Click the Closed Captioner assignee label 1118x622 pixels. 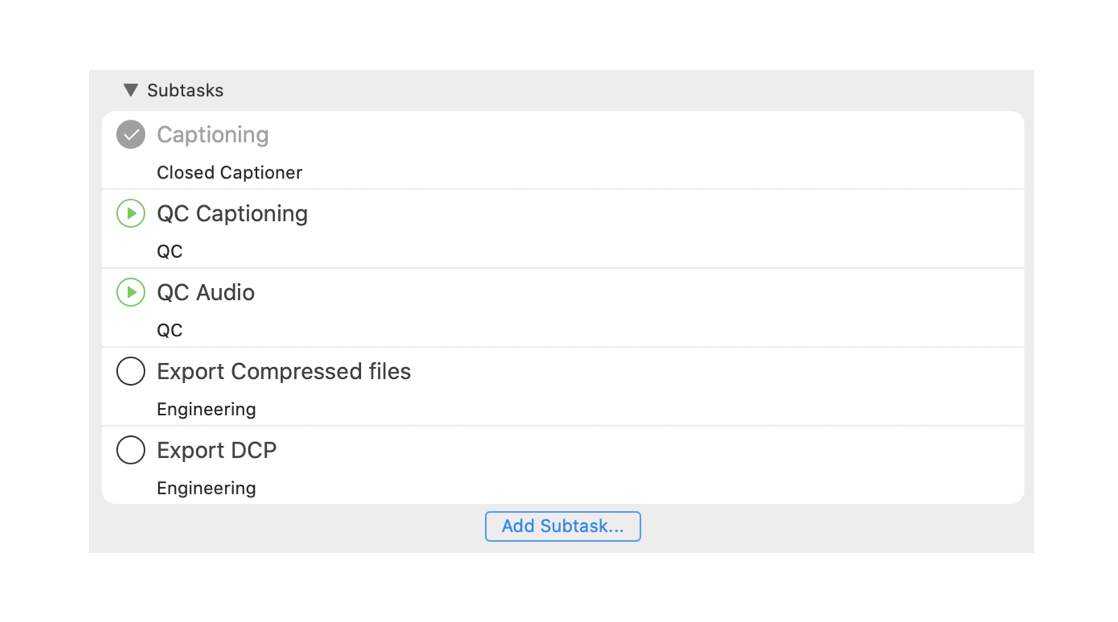(x=230, y=173)
